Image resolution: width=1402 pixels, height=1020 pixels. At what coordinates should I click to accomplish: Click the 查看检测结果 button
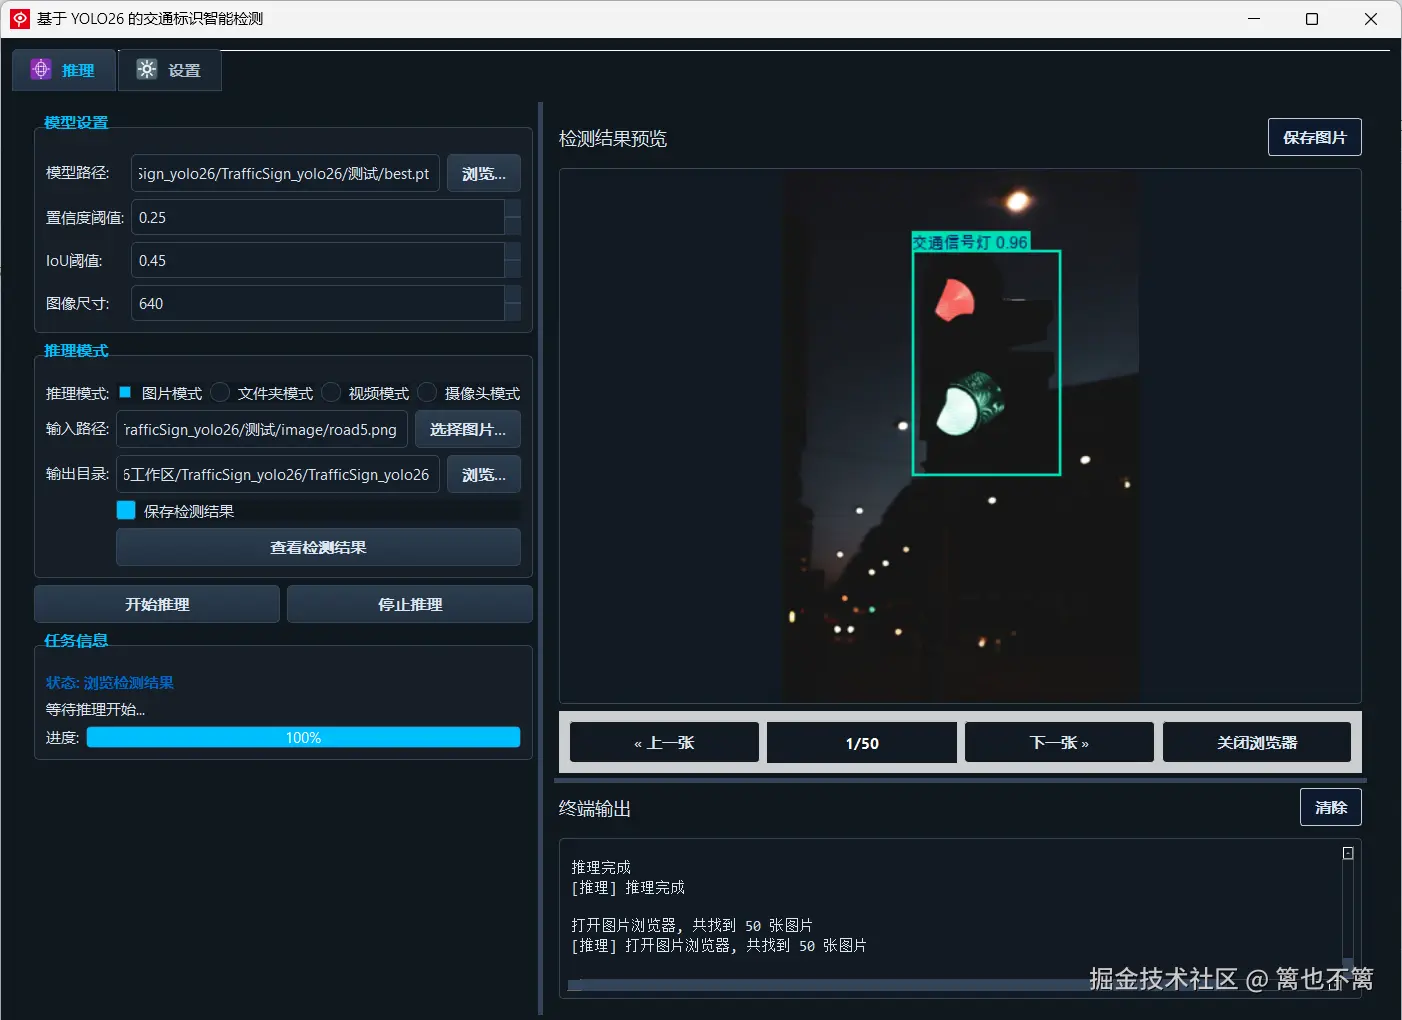[318, 547]
